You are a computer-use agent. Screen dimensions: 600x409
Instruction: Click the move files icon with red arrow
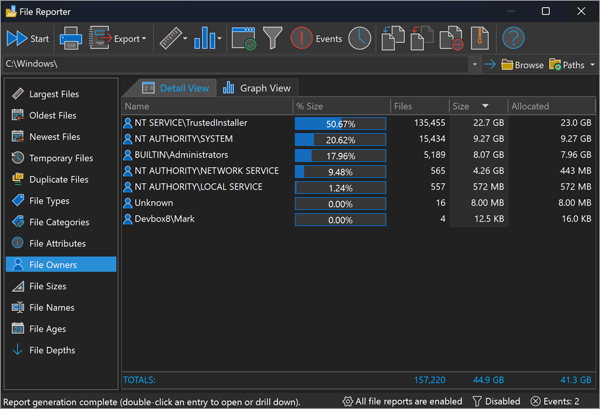[x=422, y=38]
